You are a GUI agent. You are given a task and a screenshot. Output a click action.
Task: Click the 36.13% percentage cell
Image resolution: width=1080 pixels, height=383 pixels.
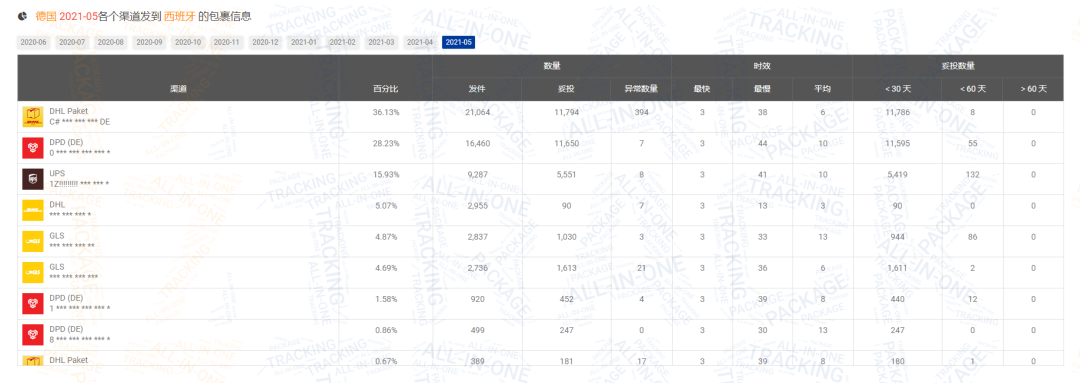pyautogui.click(x=386, y=112)
